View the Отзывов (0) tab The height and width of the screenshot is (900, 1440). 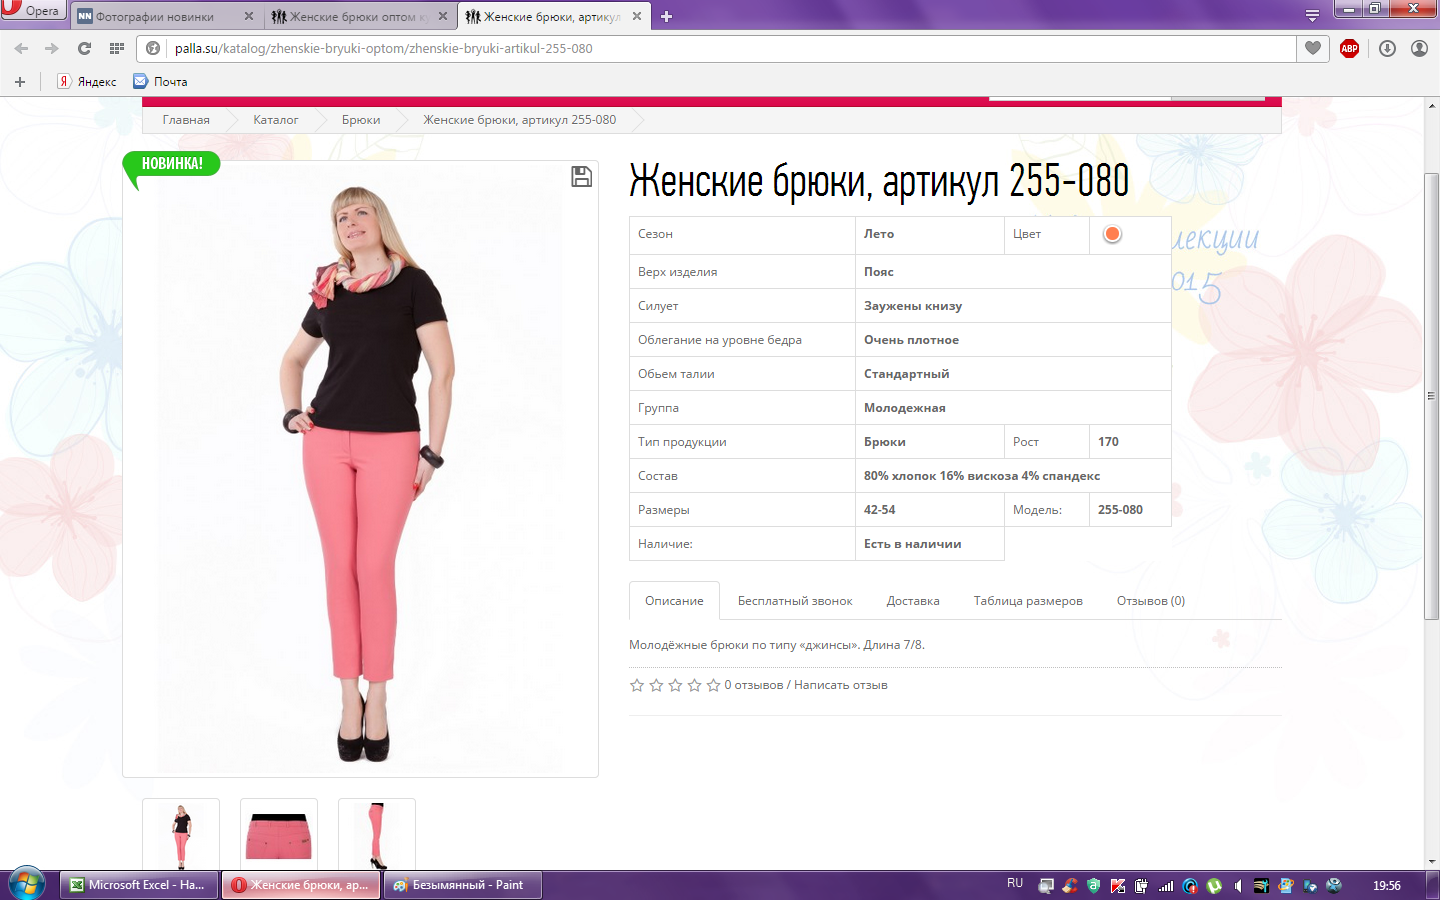point(1151,601)
